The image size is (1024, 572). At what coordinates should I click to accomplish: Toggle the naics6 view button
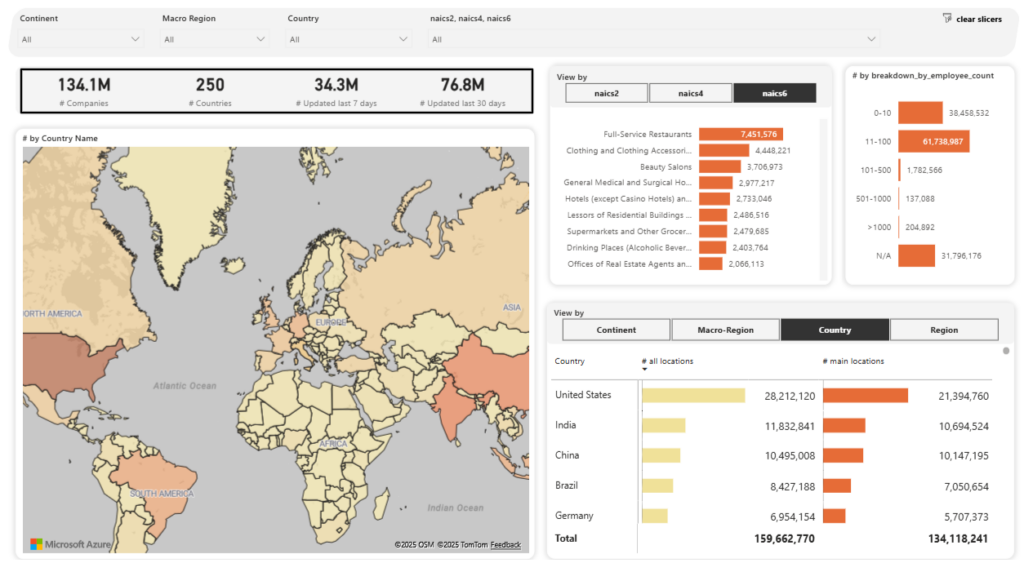[774, 93]
